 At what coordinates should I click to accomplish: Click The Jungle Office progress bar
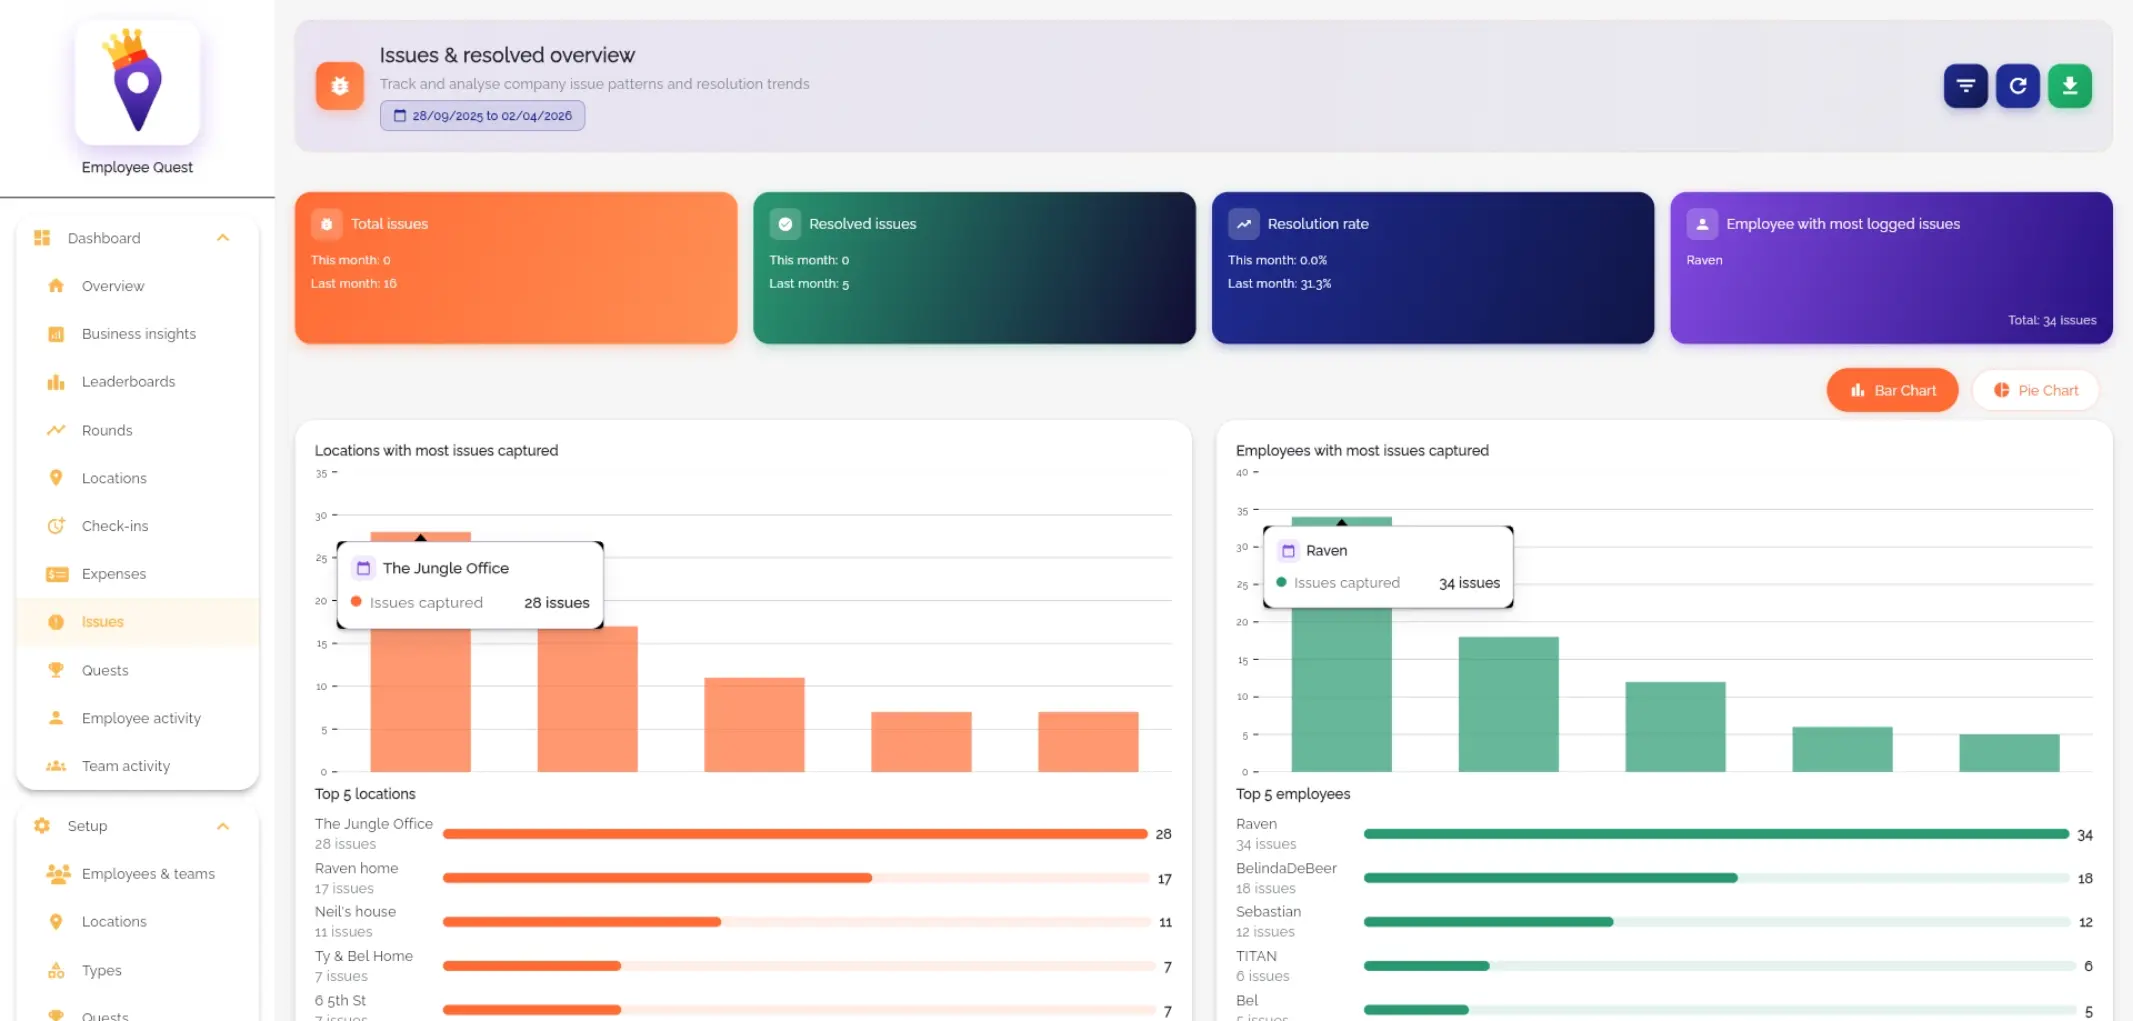[795, 833]
